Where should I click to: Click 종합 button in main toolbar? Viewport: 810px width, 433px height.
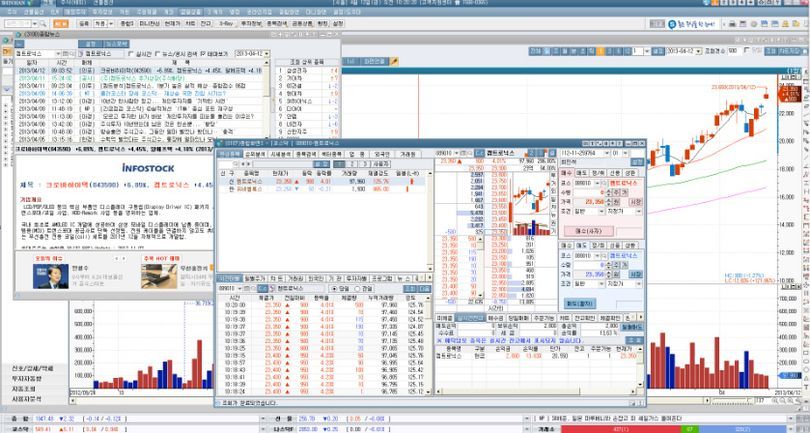point(126,24)
